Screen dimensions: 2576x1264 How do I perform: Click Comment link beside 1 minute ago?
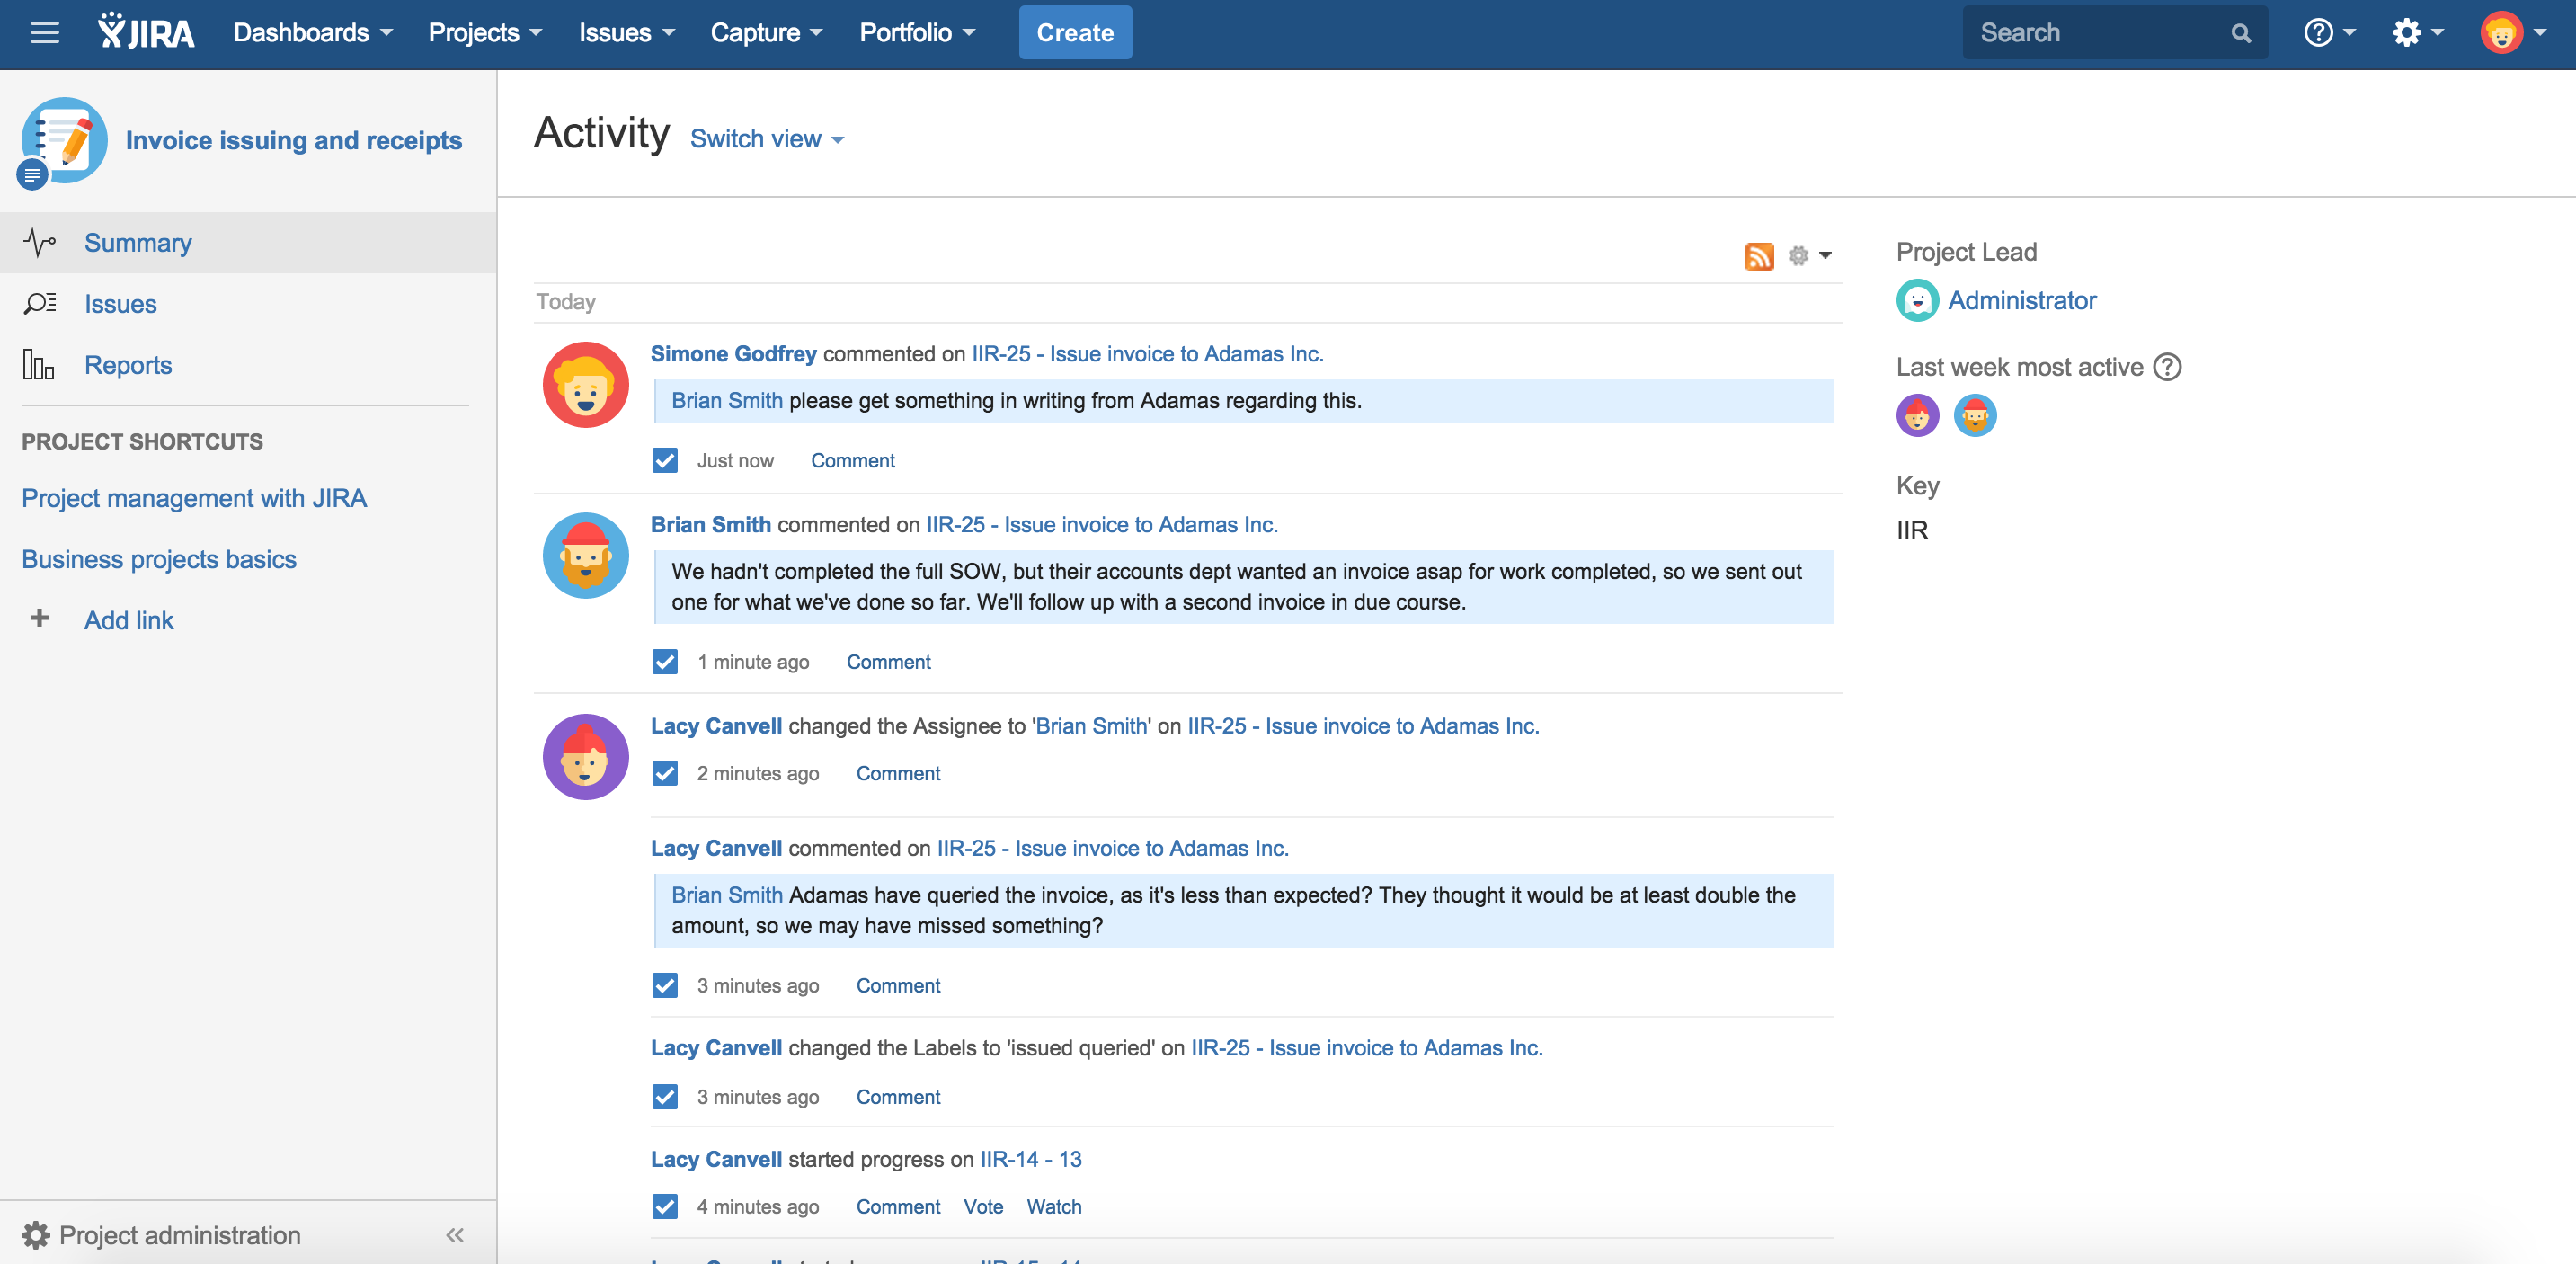(889, 662)
